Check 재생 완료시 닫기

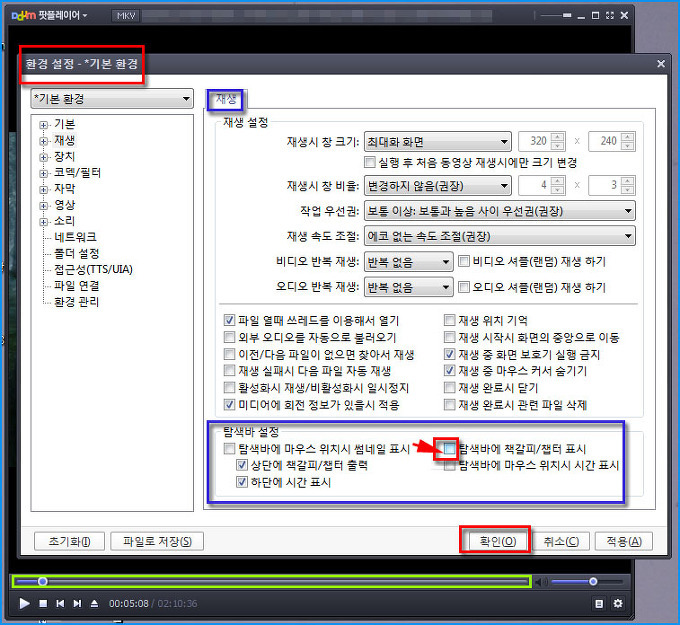click(450, 388)
